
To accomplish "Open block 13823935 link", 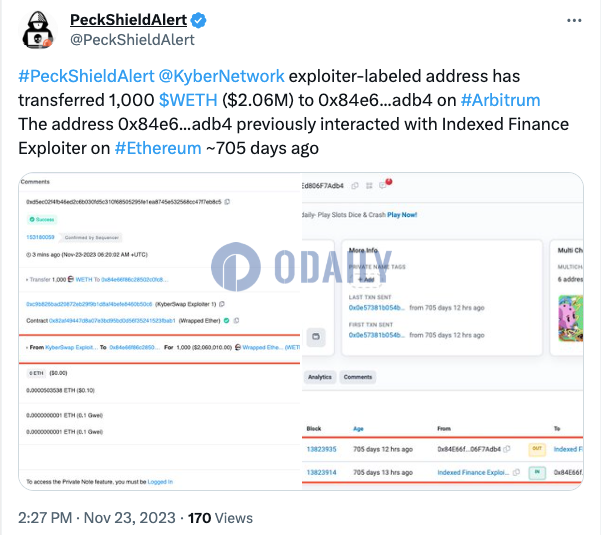I will coord(321,449).
